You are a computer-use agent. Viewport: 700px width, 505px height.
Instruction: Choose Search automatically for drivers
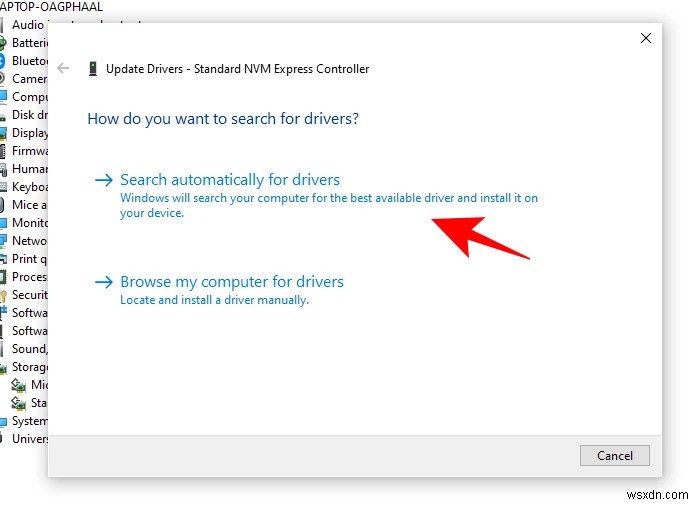pos(230,180)
